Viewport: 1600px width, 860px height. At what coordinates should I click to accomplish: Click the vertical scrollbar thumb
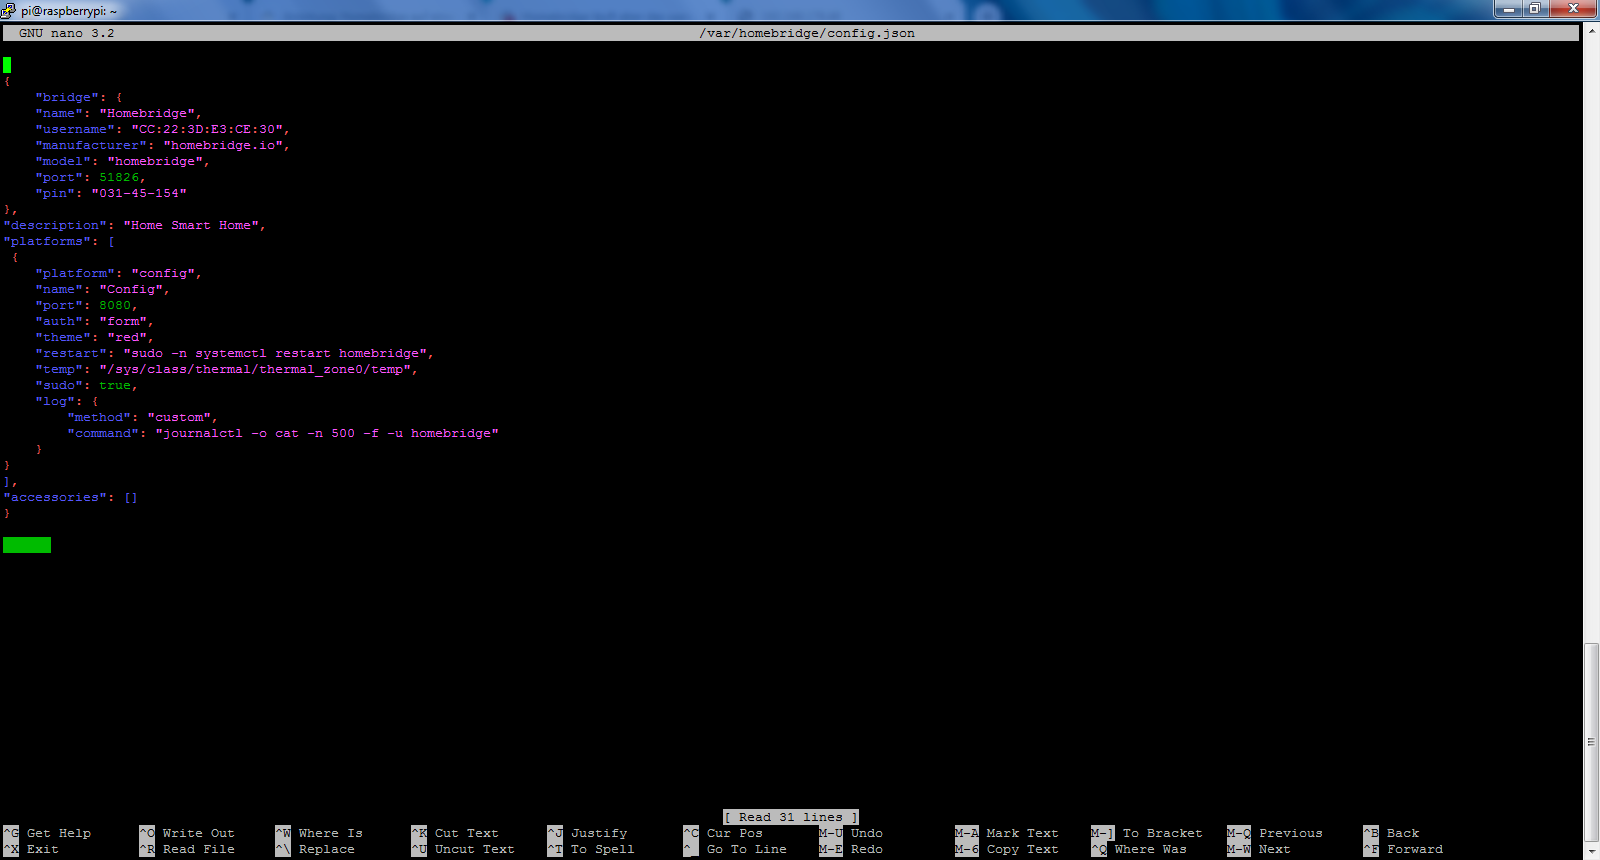1592,741
